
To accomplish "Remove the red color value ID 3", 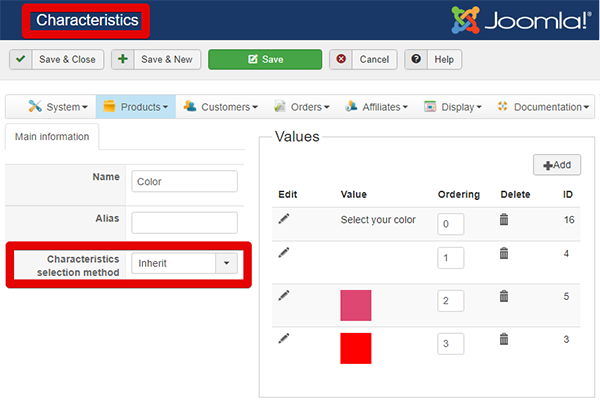I will [x=504, y=340].
